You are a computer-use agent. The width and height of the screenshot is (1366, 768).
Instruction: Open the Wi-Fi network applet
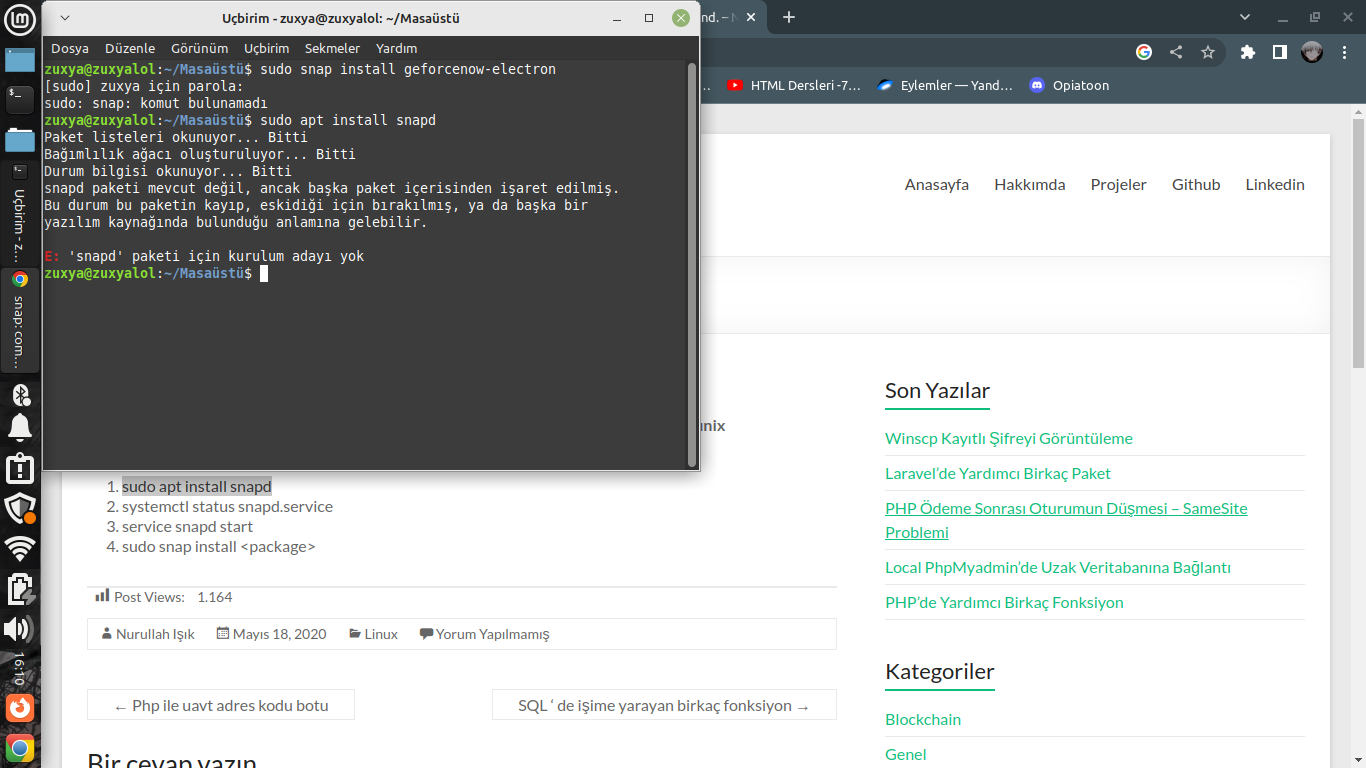click(20, 547)
